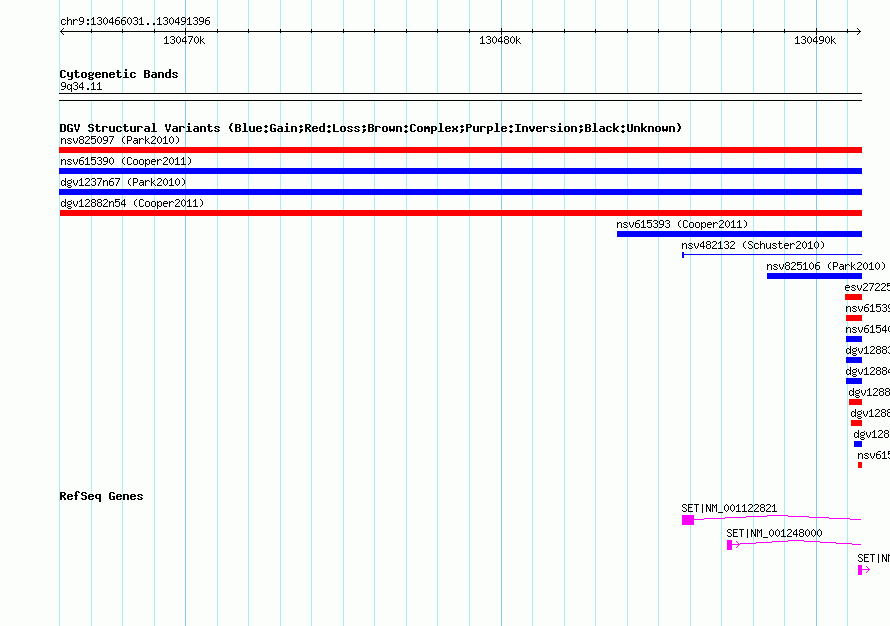Click the blue bar under dgv12883 label

coord(854,360)
